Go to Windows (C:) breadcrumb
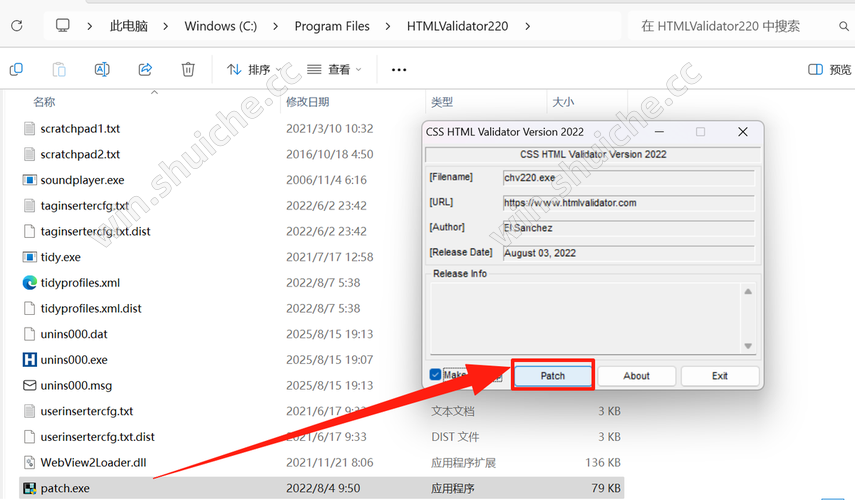This screenshot has width=855, height=500. [x=220, y=26]
